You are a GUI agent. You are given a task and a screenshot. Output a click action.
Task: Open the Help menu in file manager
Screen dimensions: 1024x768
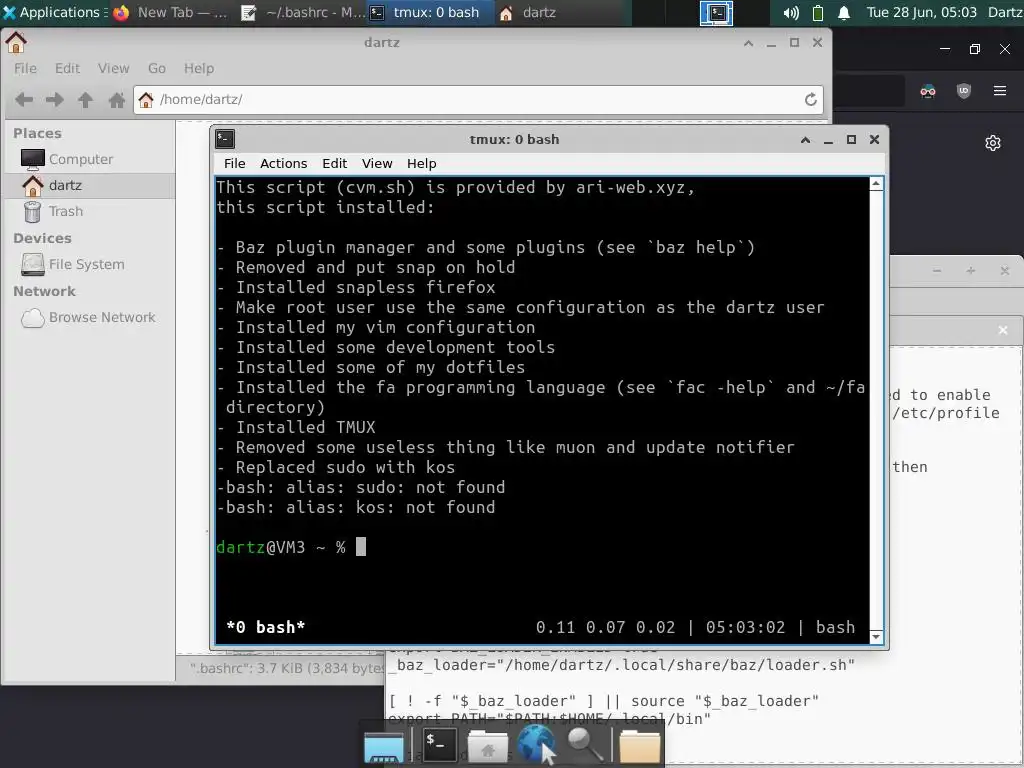tap(199, 68)
